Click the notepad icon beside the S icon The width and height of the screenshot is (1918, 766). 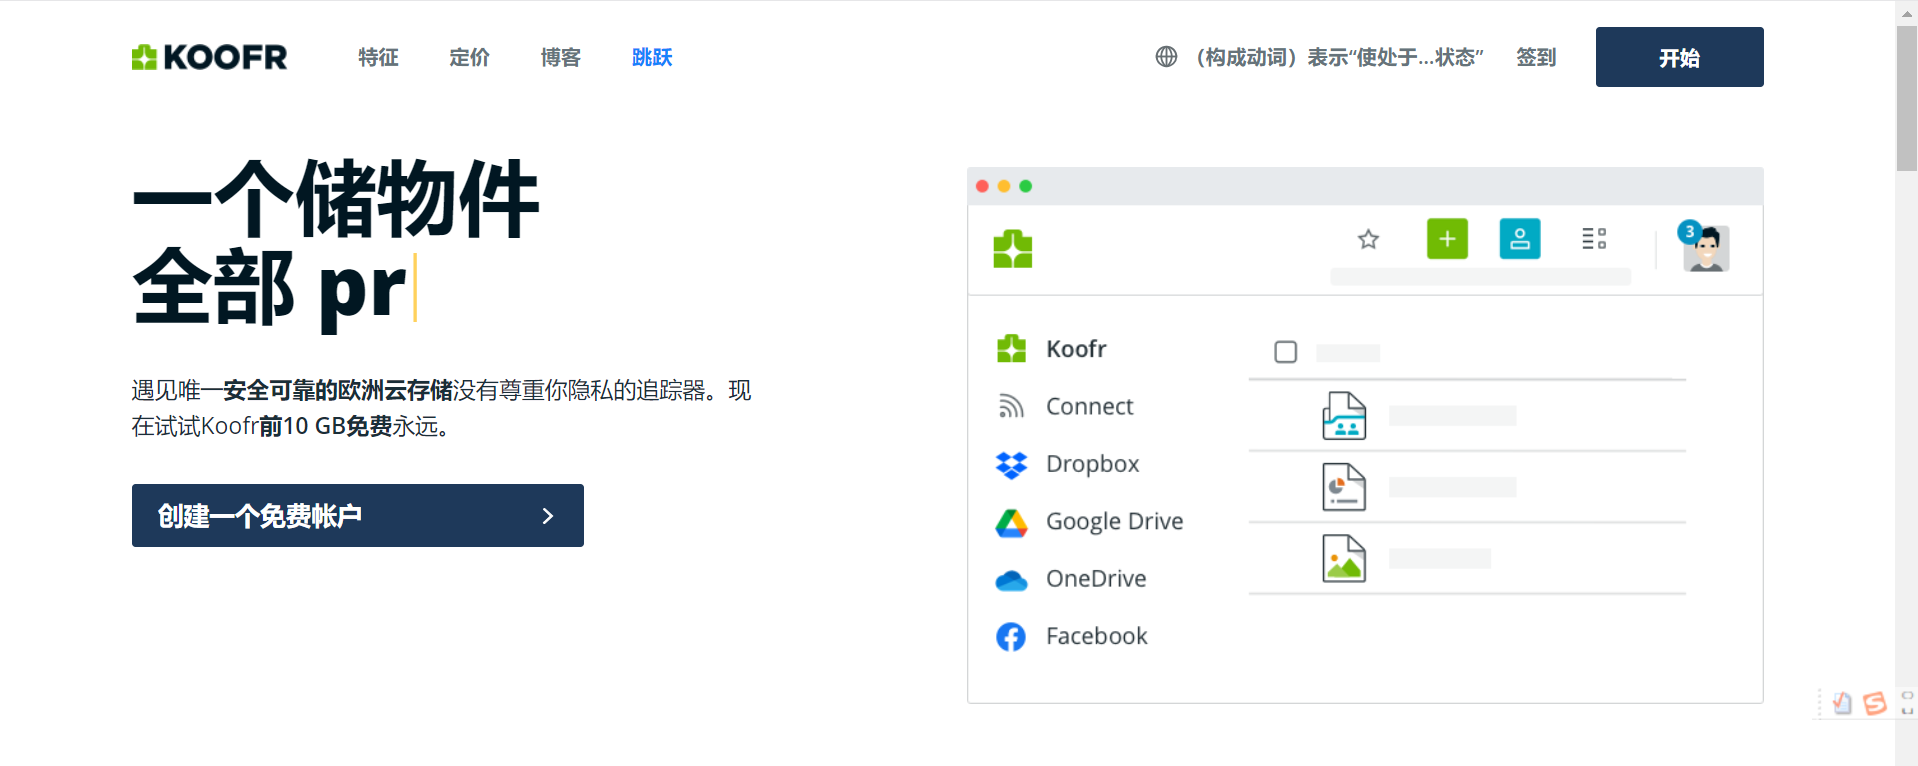1842,704
